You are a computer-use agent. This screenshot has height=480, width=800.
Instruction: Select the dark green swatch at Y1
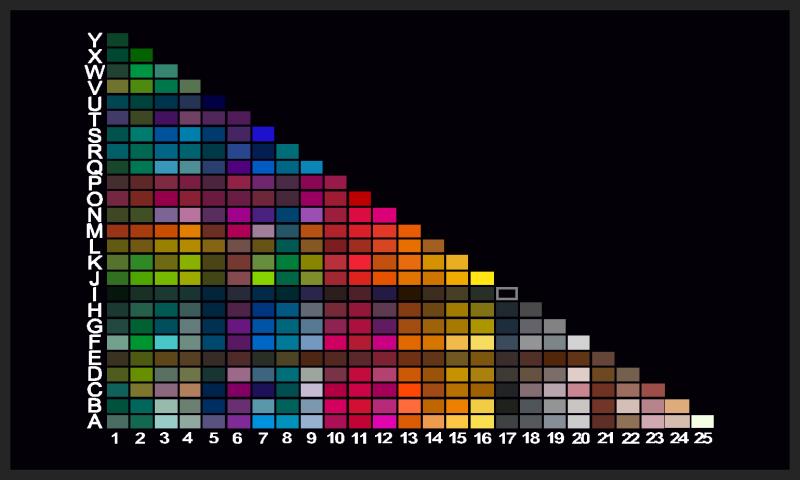click(117, 40)
